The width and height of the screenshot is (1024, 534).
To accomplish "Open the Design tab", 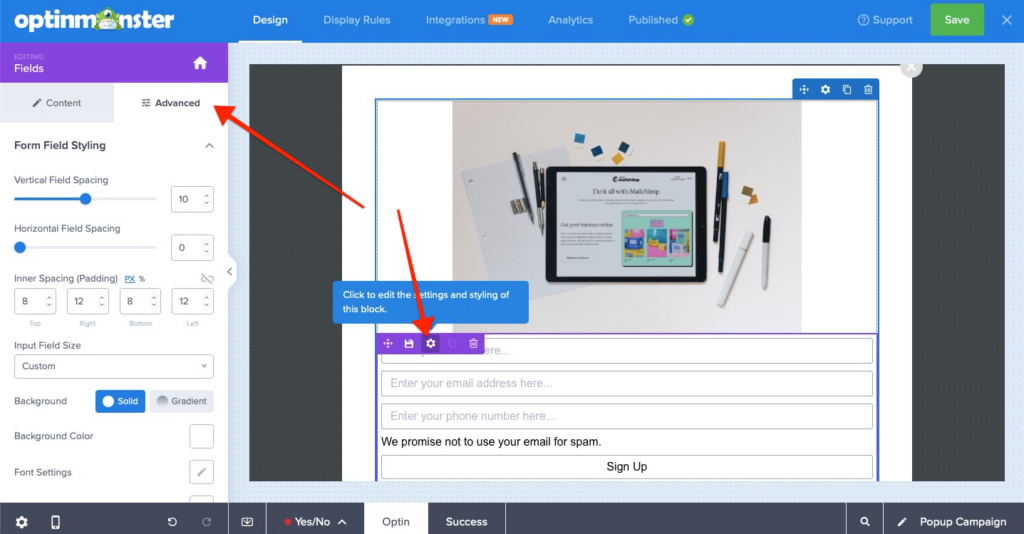I will pos(270,20).
